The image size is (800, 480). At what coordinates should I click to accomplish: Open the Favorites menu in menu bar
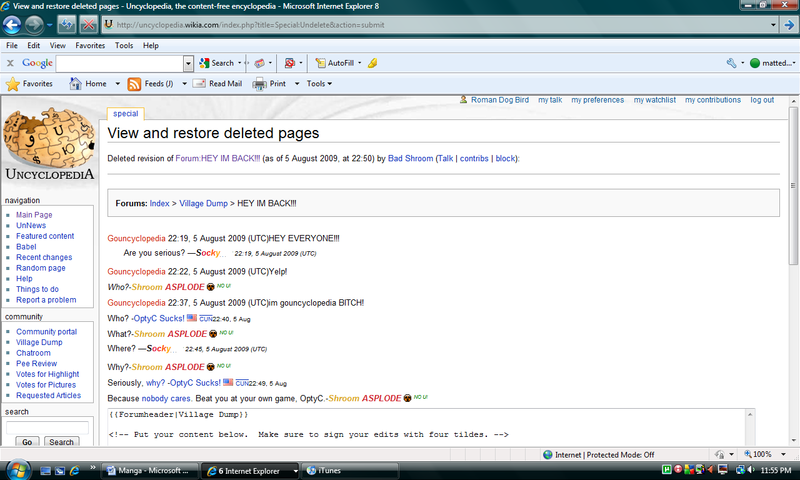pos(90,45)
